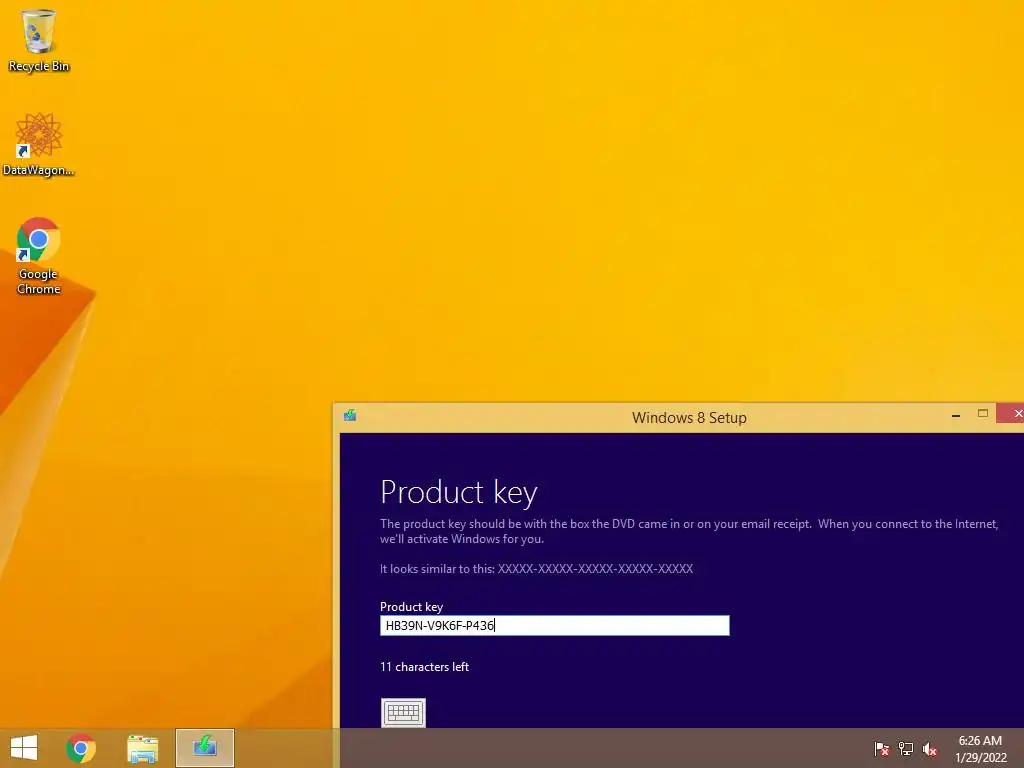Screen dimensions: 1024x768
Task: Click inside the Product key field
Action: [554, 626]
